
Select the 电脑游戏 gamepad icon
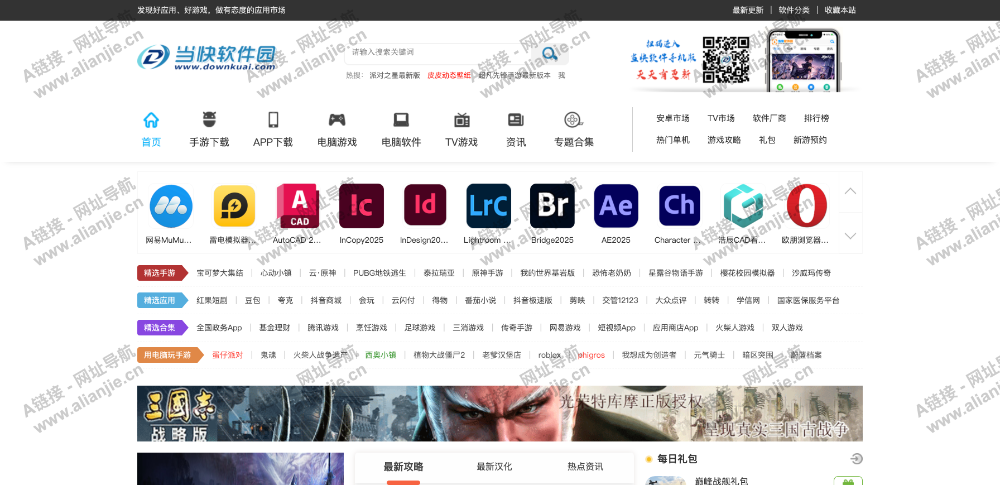point(337,119)
